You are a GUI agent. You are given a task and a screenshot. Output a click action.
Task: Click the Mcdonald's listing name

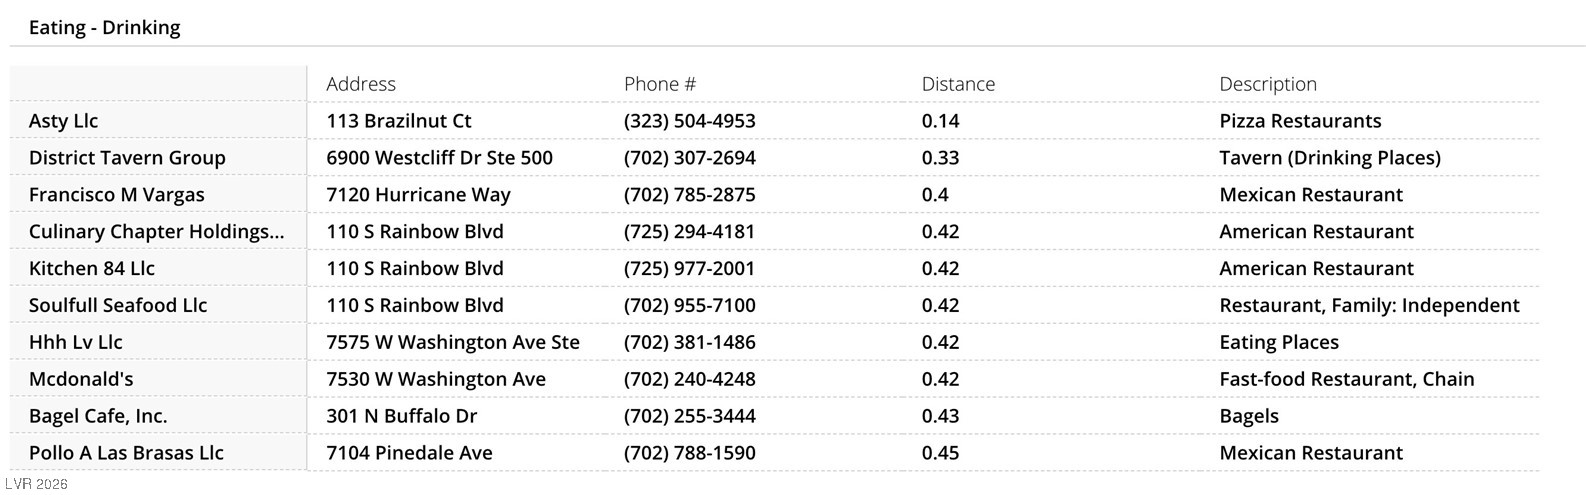pos(81,380)
